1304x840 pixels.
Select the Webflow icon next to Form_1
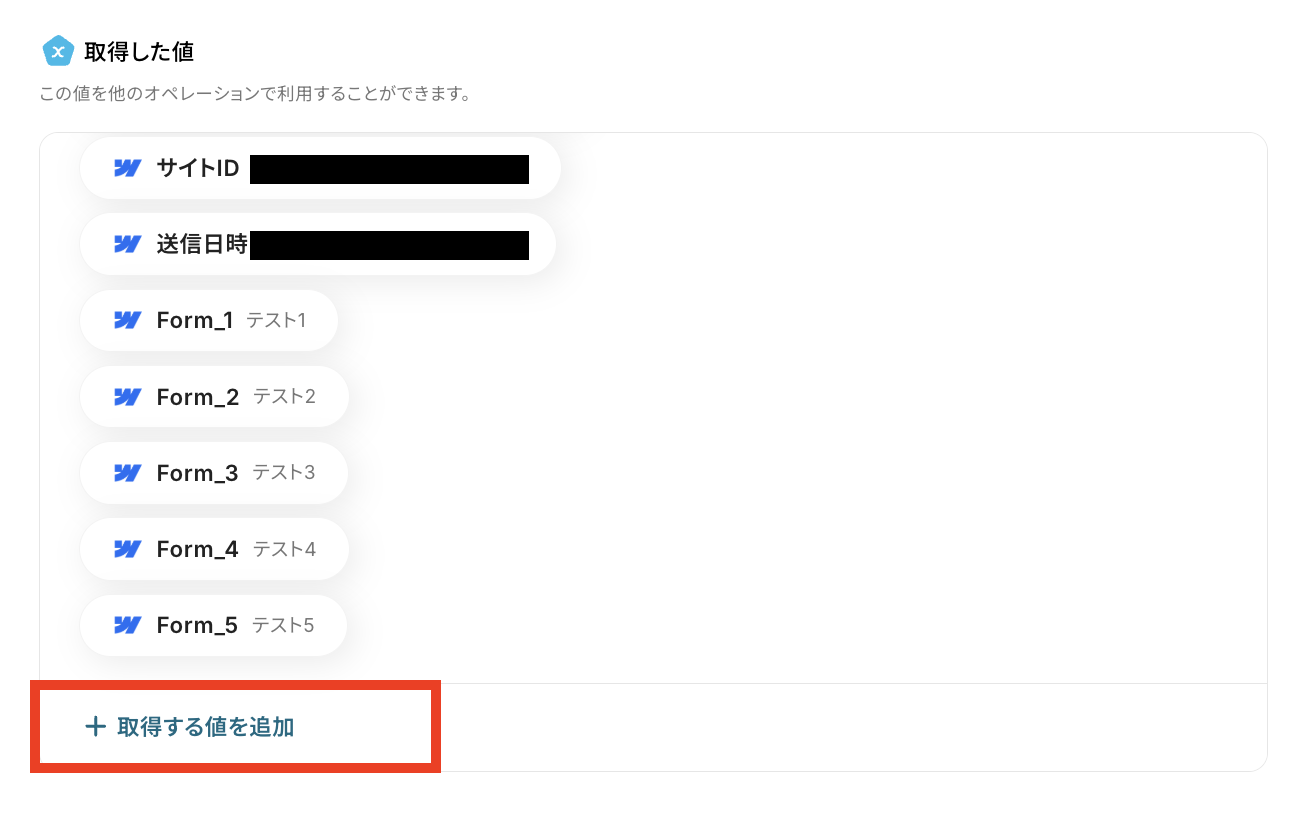click(127, 320)
